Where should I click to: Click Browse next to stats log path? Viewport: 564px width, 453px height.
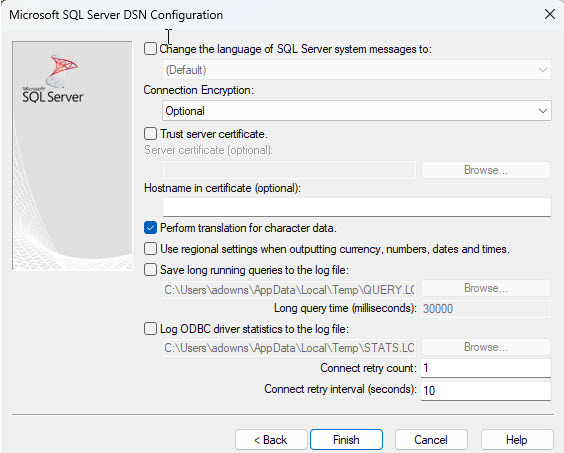coord(486,347)
